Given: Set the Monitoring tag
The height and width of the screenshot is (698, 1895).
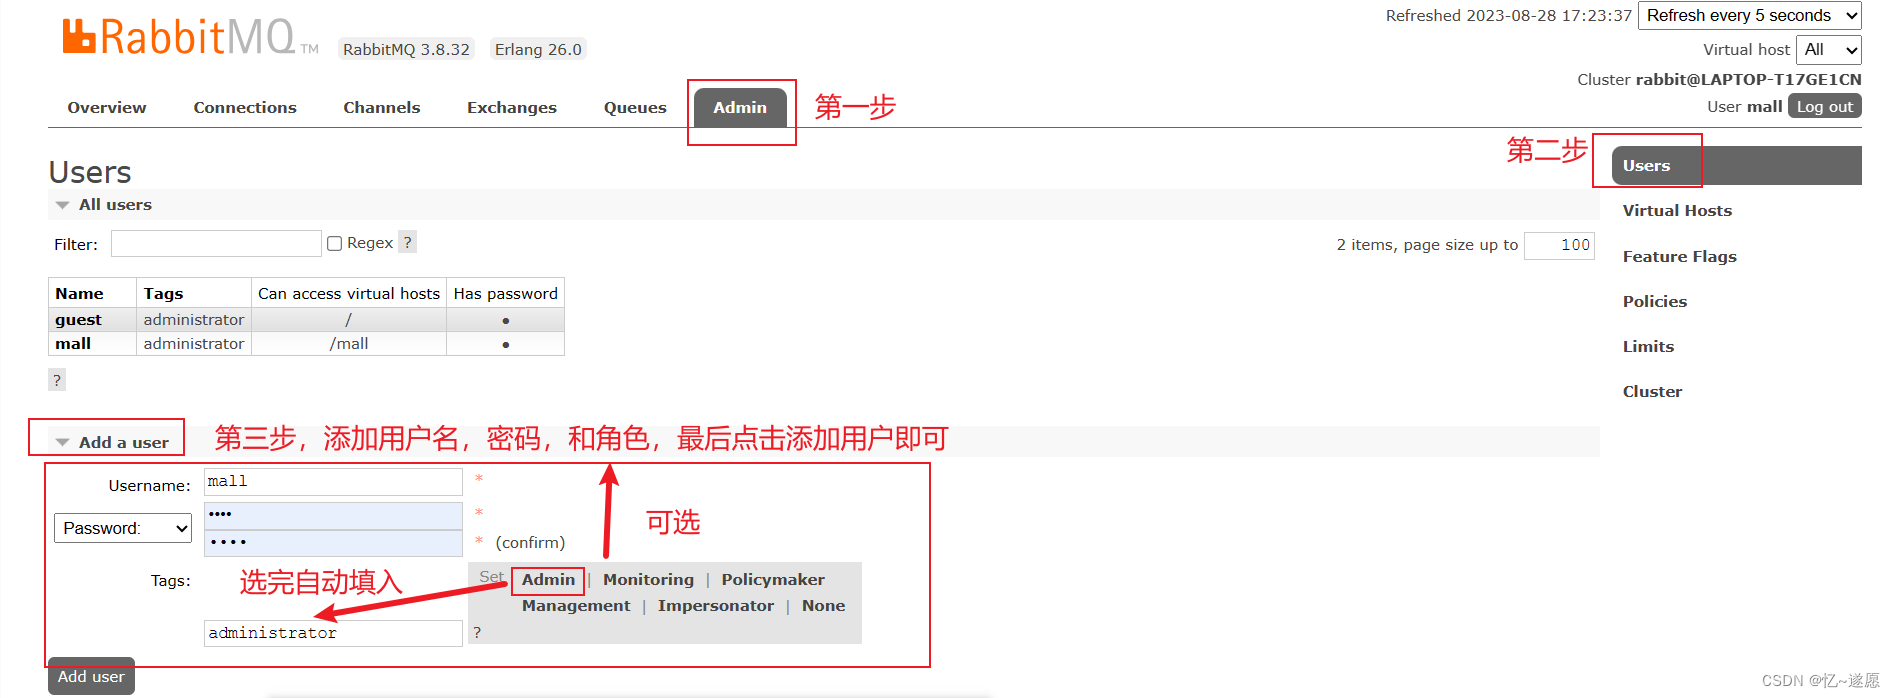Looking at the screenshot, I should coord(648,580).
